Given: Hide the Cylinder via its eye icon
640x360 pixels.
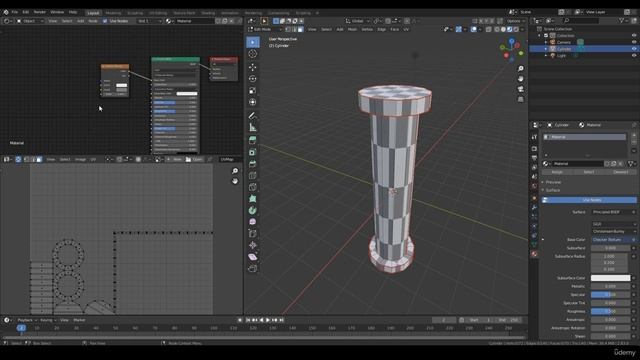Looking at the screenshot, I should click(634, 49).
